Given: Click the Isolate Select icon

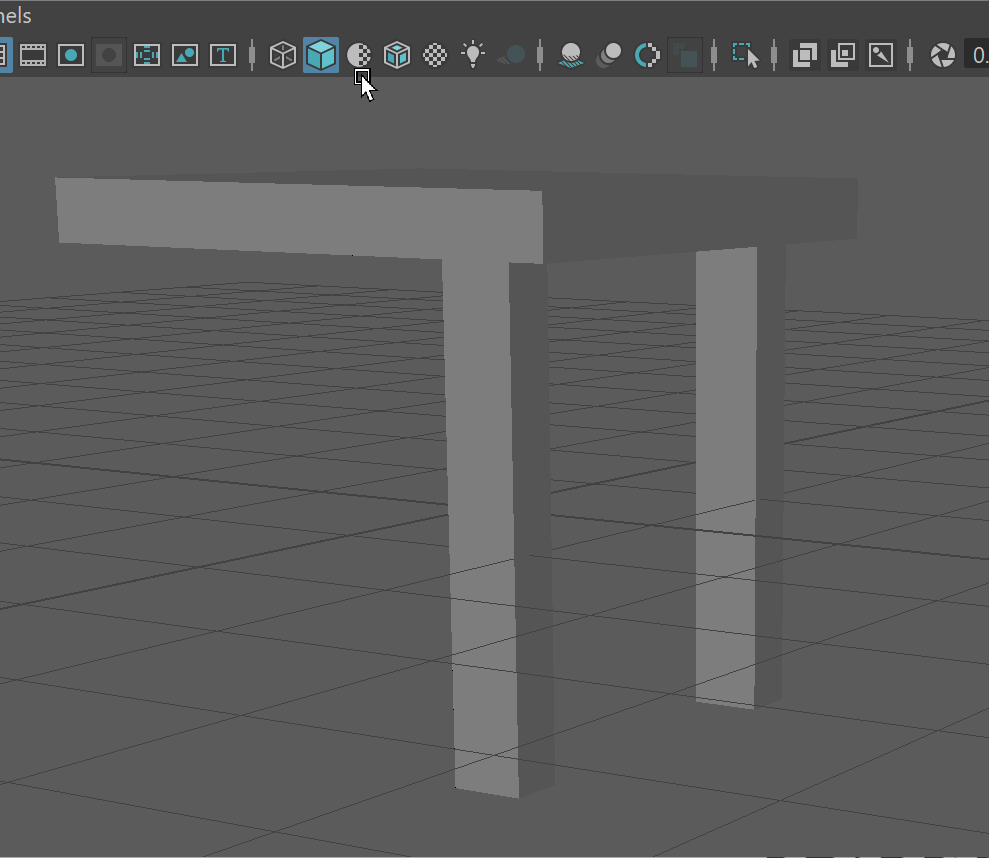Looking at the screenshot, I should [745, 55].
